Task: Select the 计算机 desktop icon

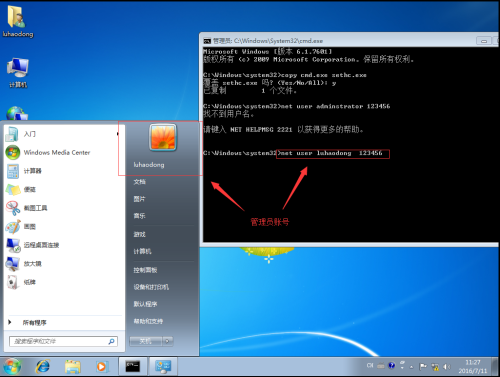Action: [18, 73]
